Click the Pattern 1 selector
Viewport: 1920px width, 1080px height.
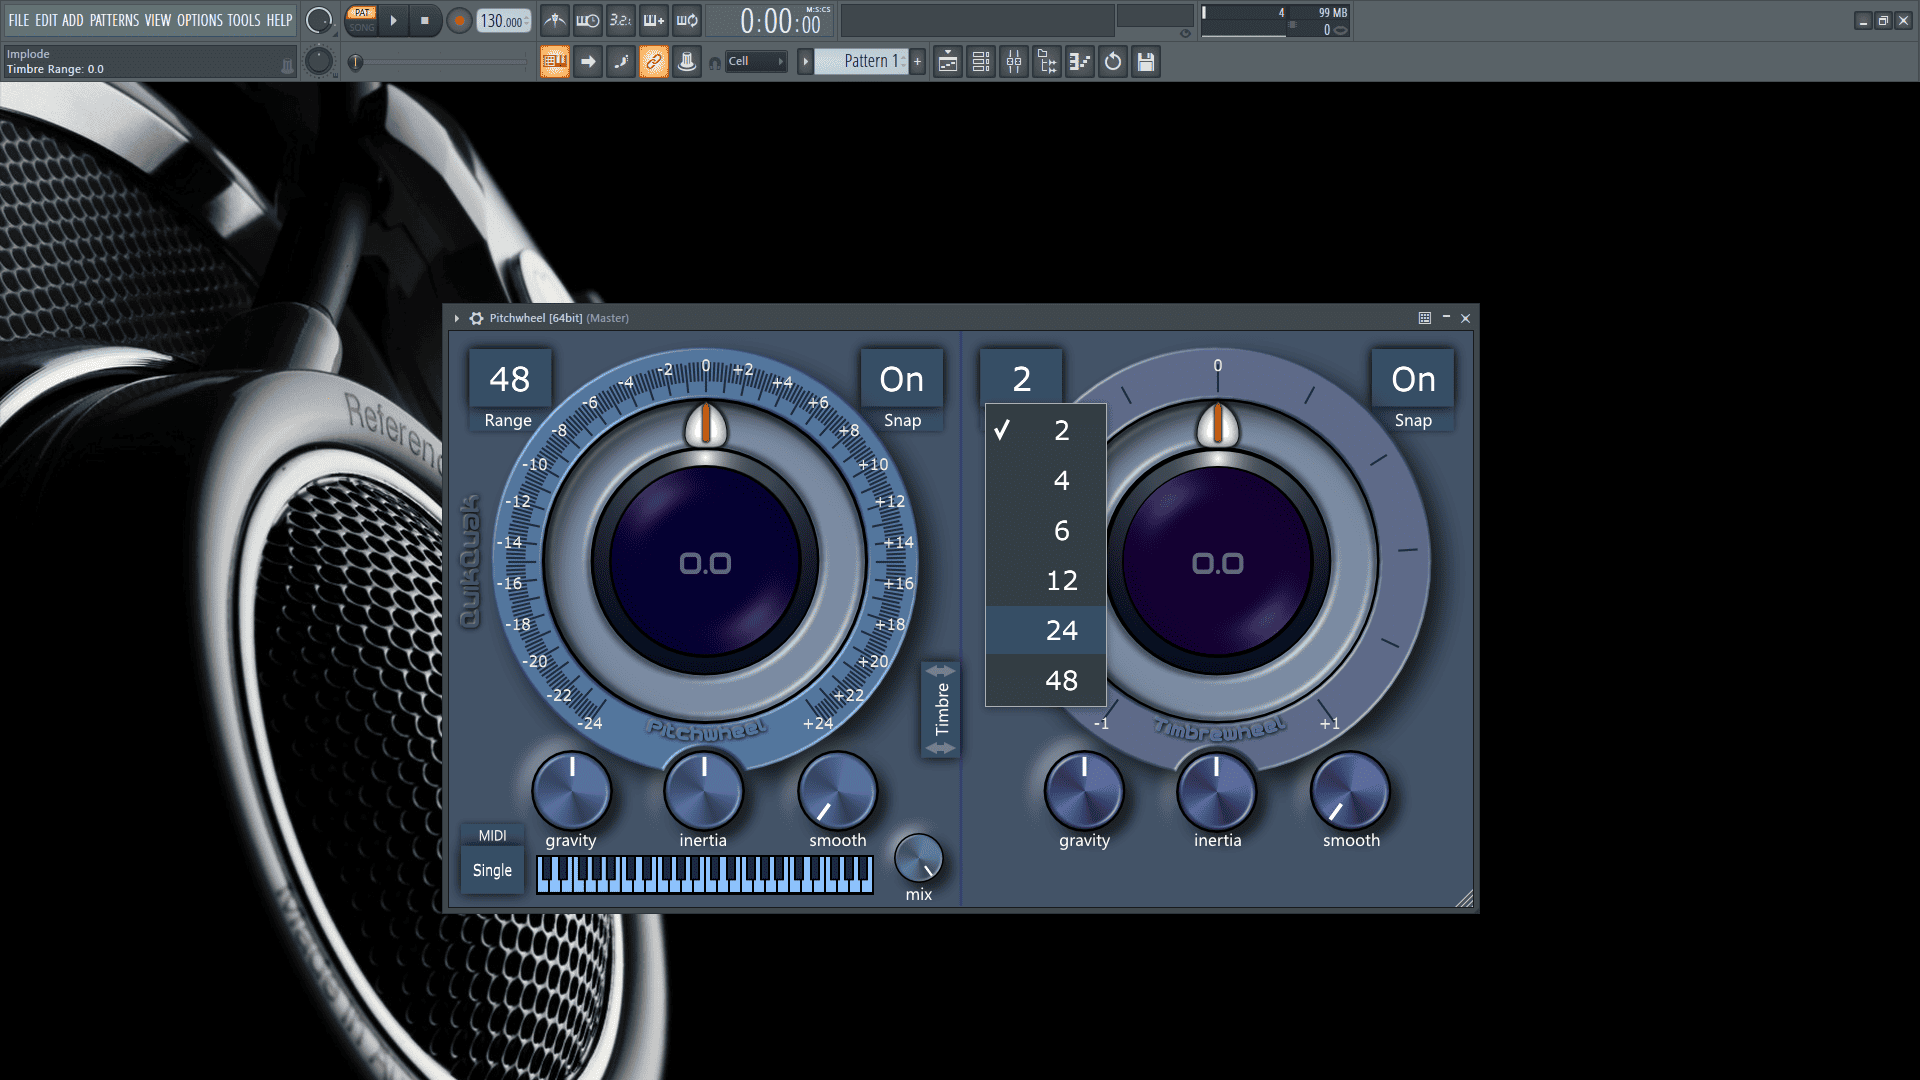(862, 61)
